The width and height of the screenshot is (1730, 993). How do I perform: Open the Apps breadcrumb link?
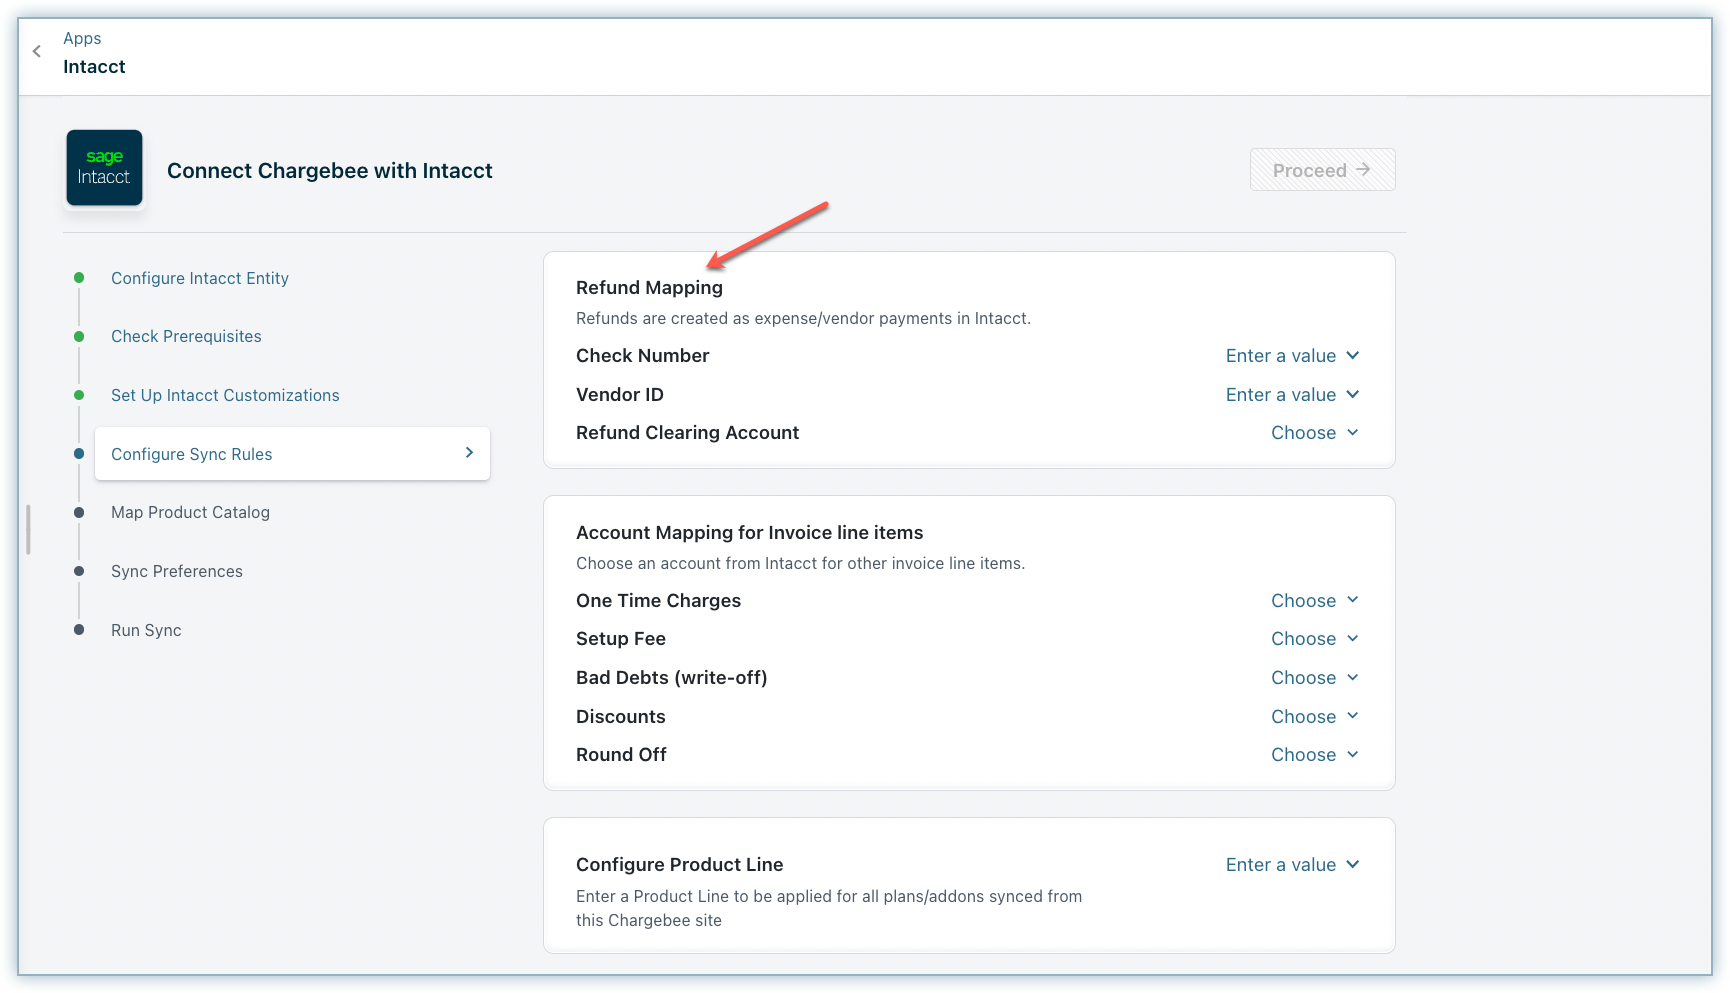click(82, 38)
